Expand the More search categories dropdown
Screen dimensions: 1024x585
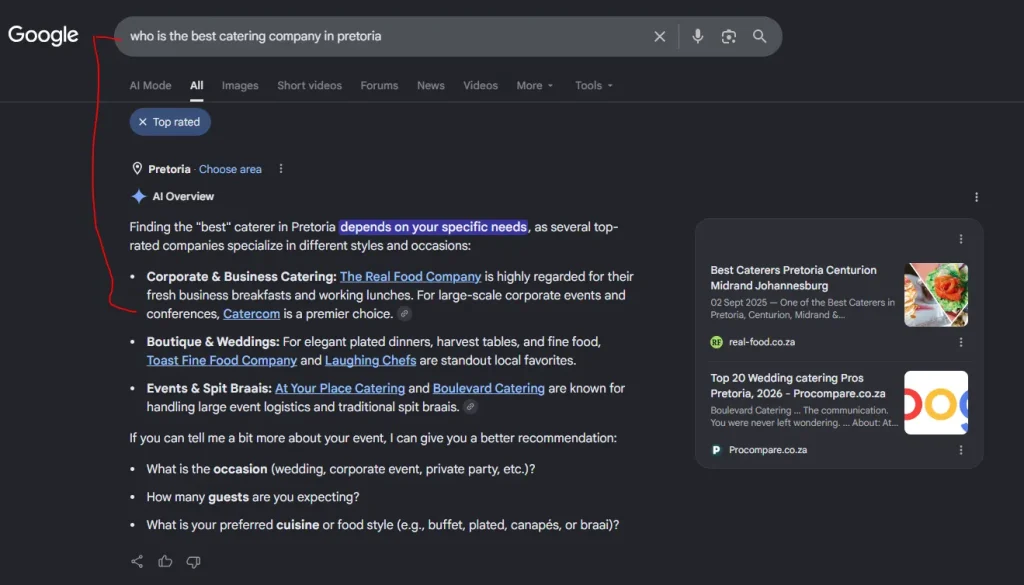point(535,86)
